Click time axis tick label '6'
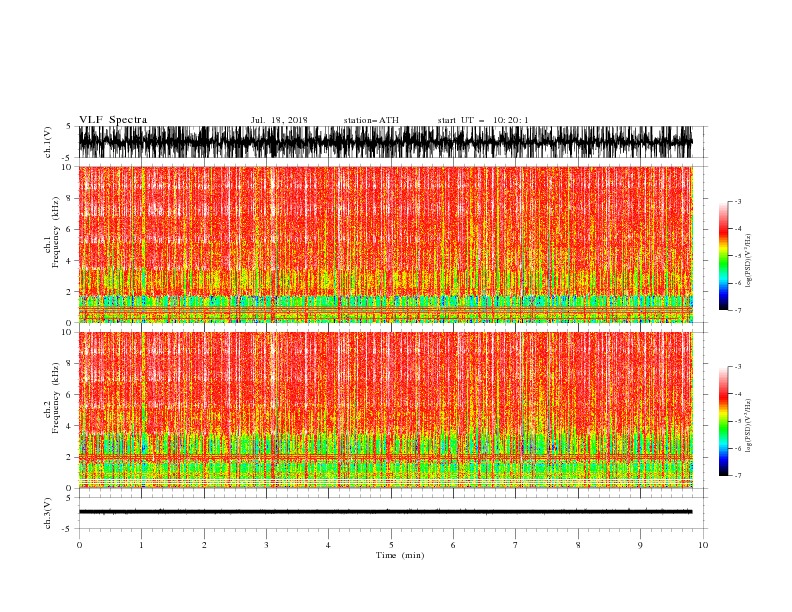 pos(453,545)
